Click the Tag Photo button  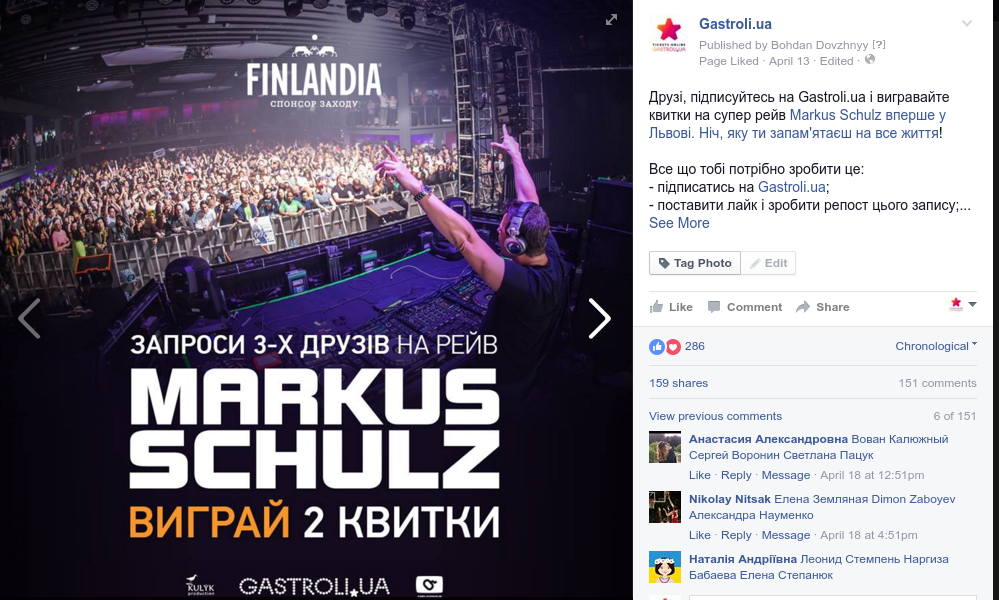694,263
